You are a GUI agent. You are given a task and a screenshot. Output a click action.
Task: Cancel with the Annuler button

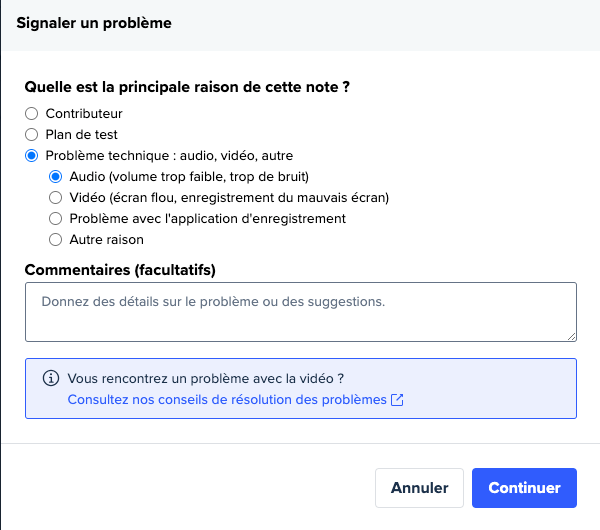point(419,488)
